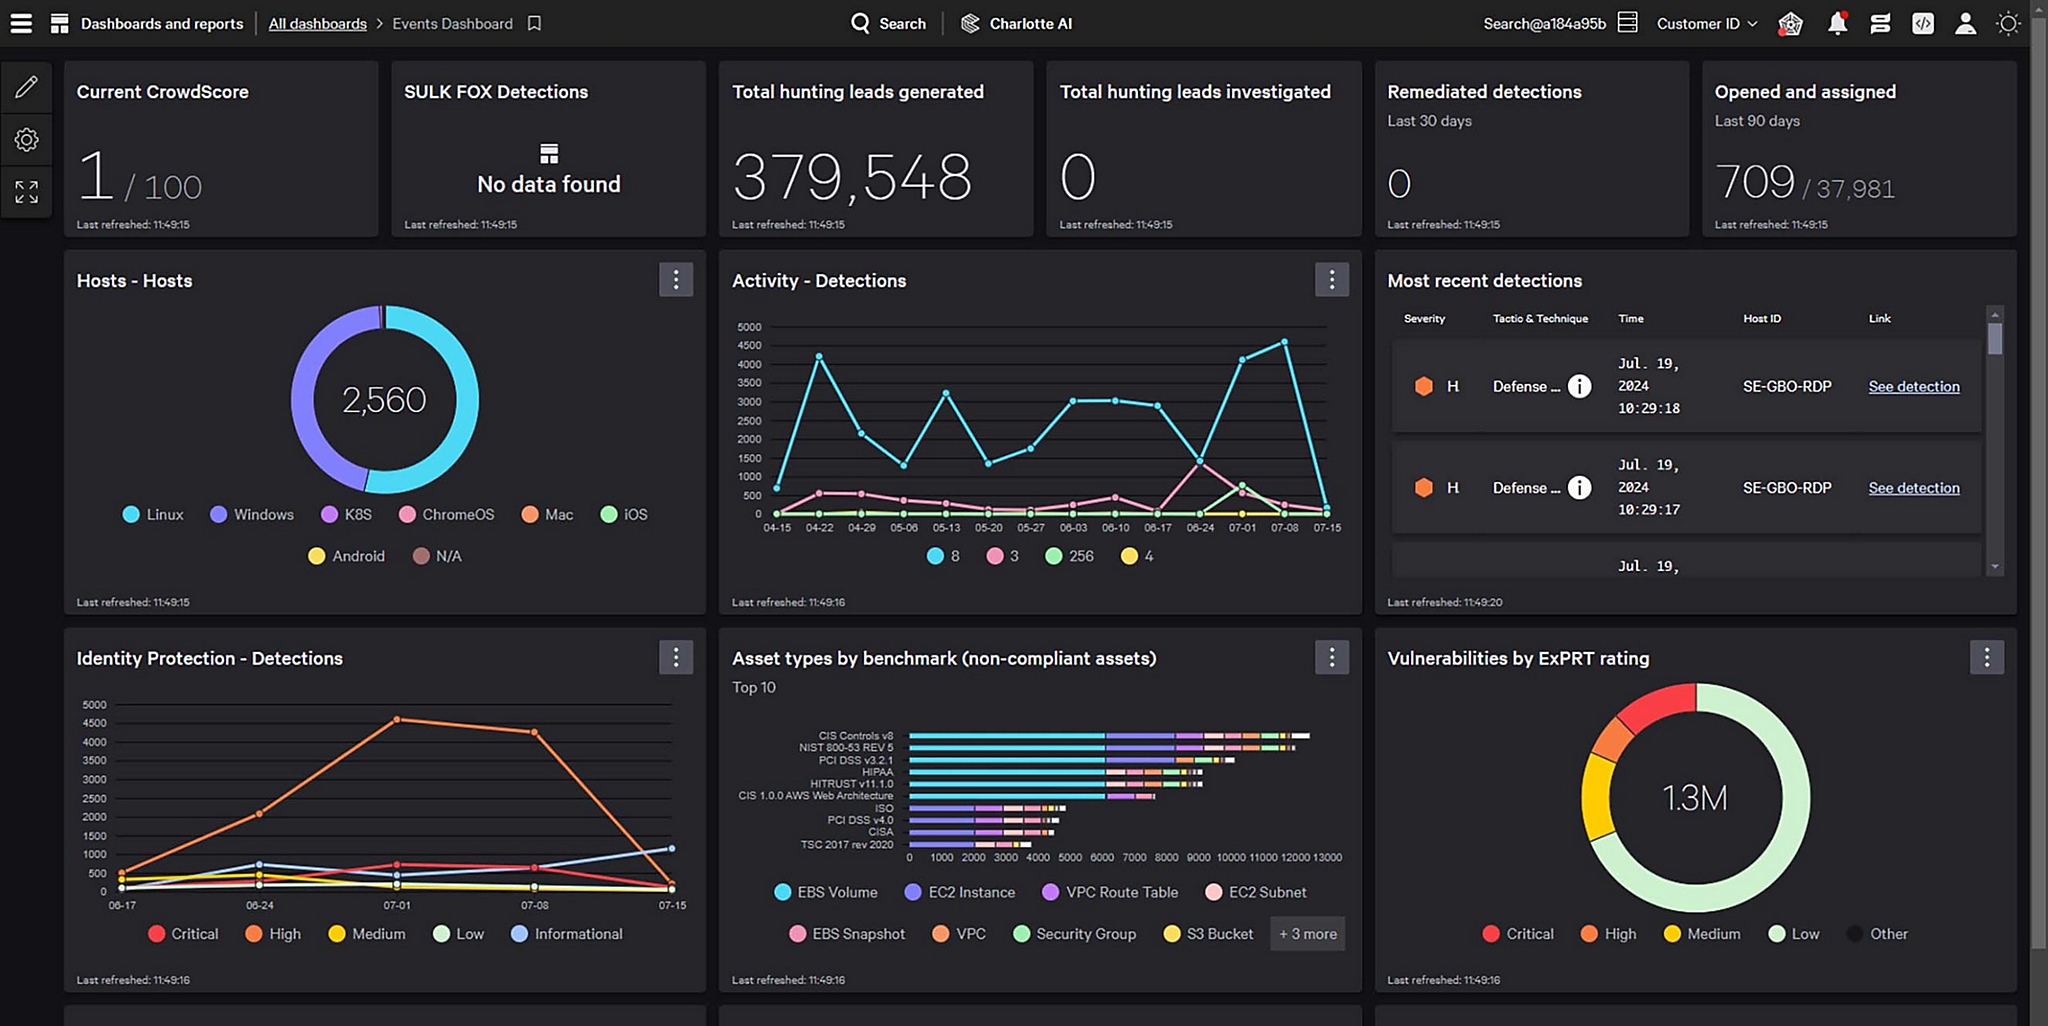Toggle Critical series in Identity Protection legend

tap(184, 933)
